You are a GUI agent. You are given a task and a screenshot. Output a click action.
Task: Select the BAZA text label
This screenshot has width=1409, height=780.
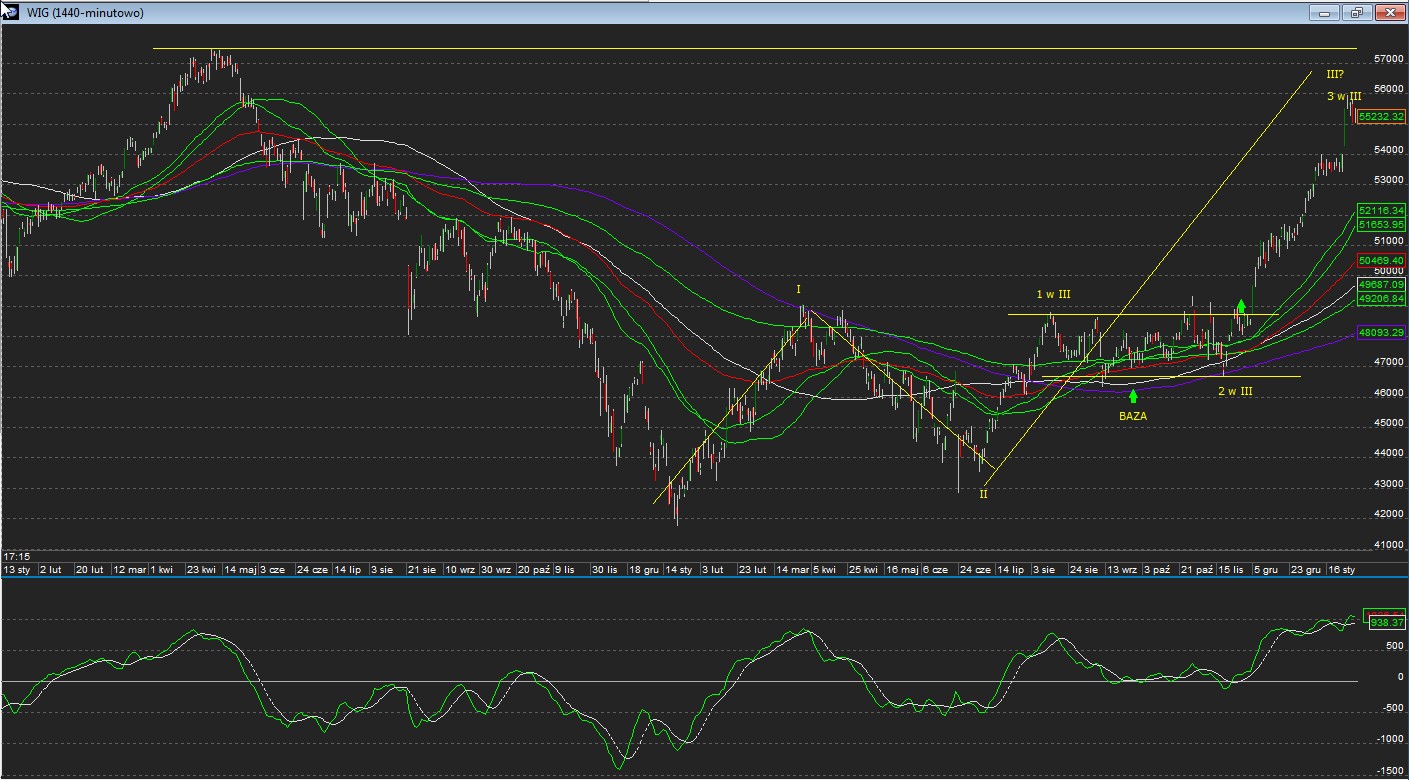[1132, 416]
